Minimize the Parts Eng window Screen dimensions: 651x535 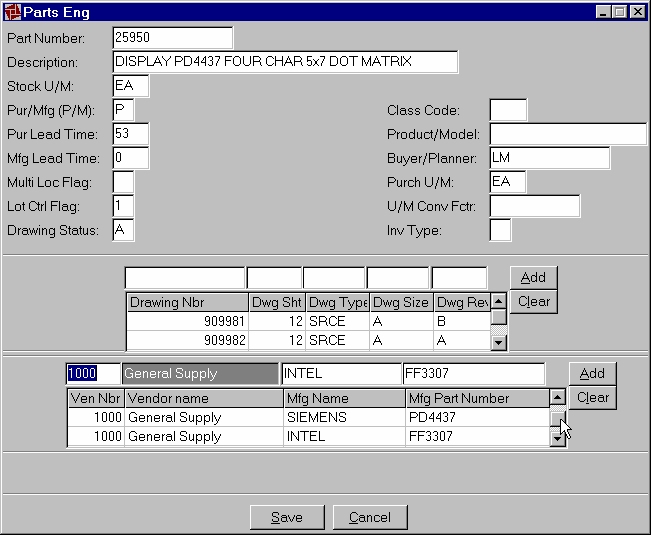point(603,12)
